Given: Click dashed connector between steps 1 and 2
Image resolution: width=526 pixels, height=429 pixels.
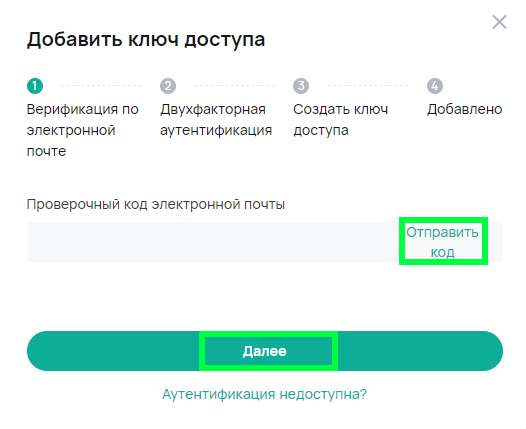Looking at the screenshot, I should [101, 86].
